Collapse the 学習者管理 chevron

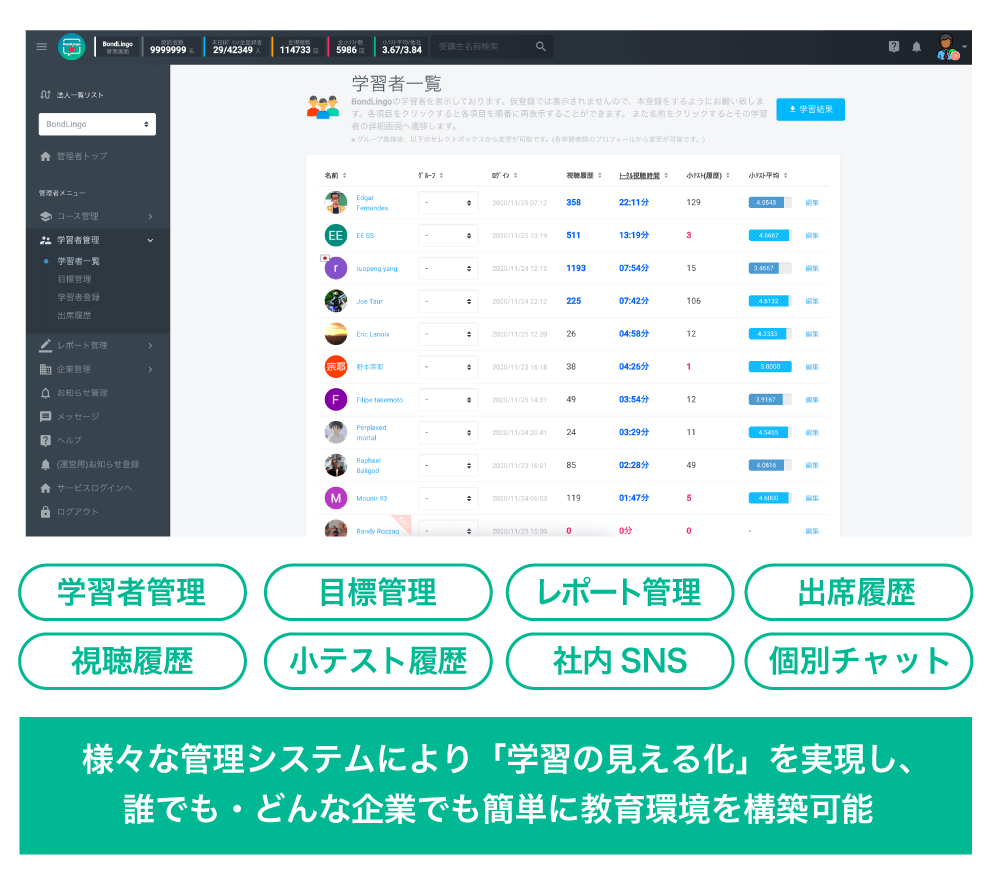pos(151,240)
